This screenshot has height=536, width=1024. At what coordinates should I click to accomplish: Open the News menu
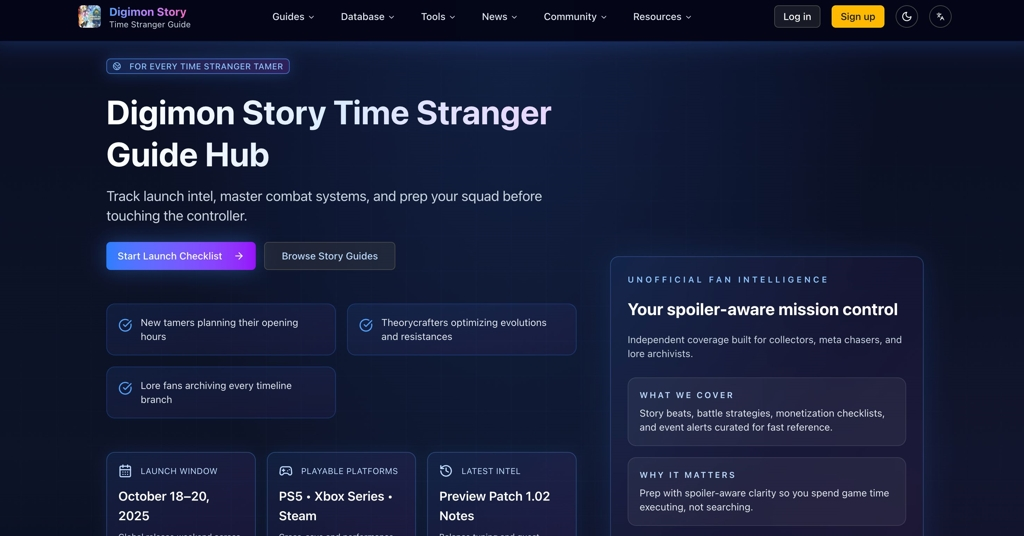[x=499, y=17]
